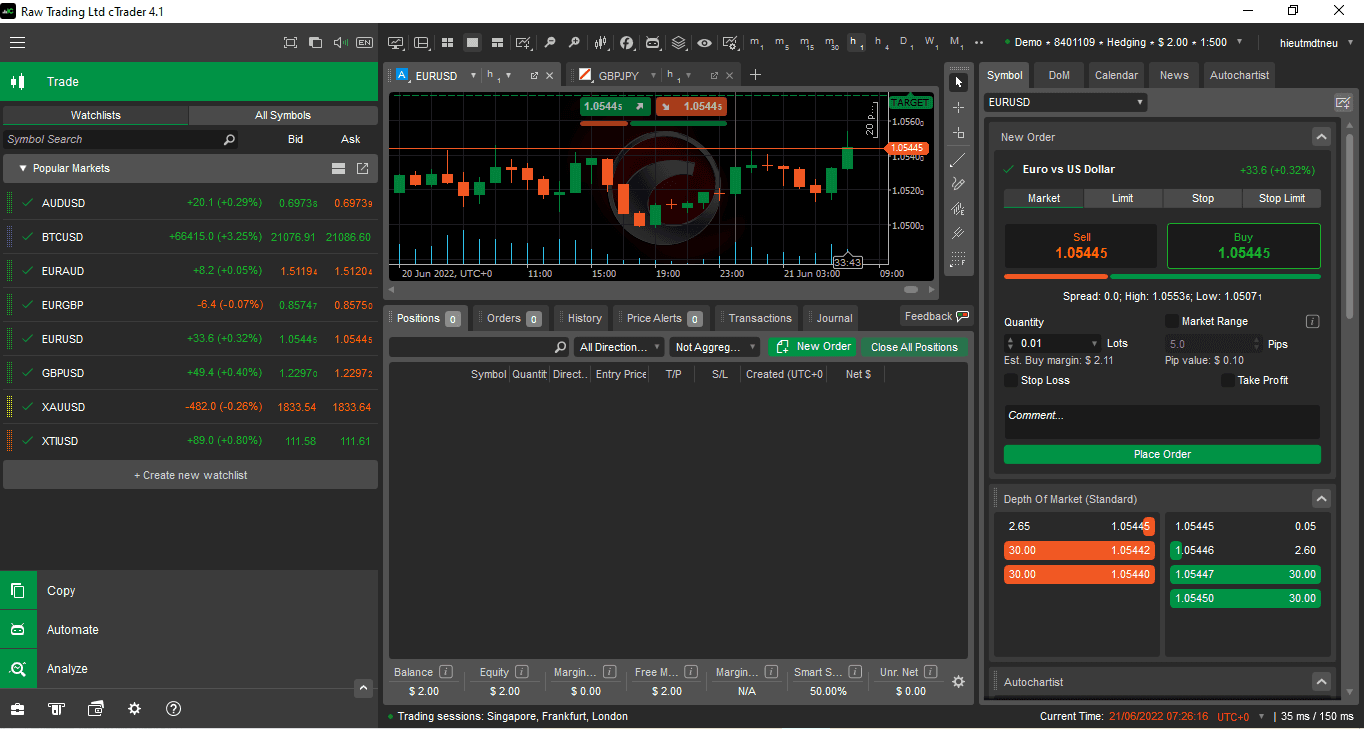Image resolution: width=1364 pixels, height=729 pixels.
Task: Click the Place Order button
Action: click(x=1162, y=454)
